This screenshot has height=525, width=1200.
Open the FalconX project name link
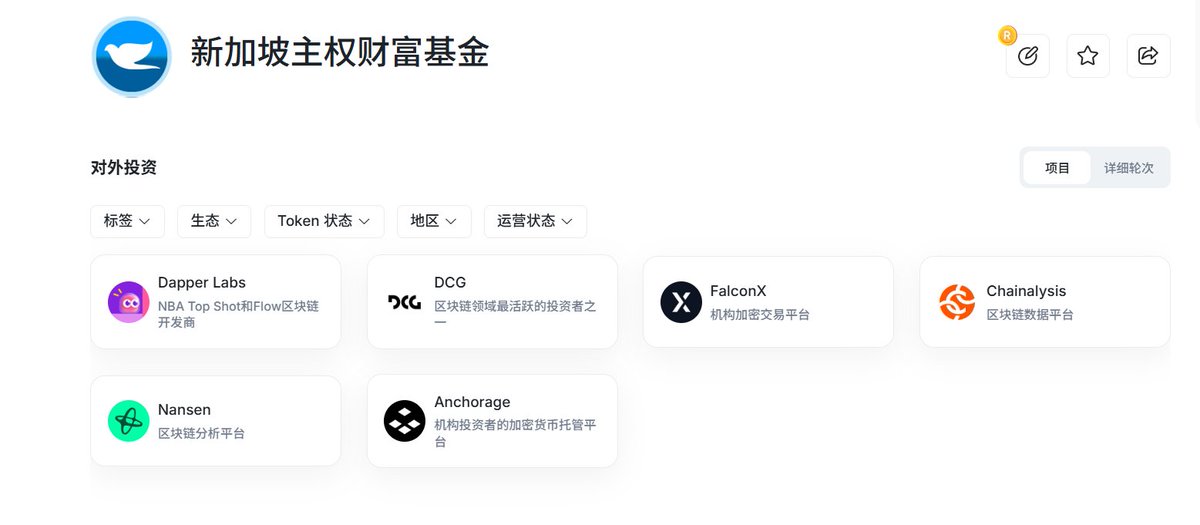tap(738, 291)
